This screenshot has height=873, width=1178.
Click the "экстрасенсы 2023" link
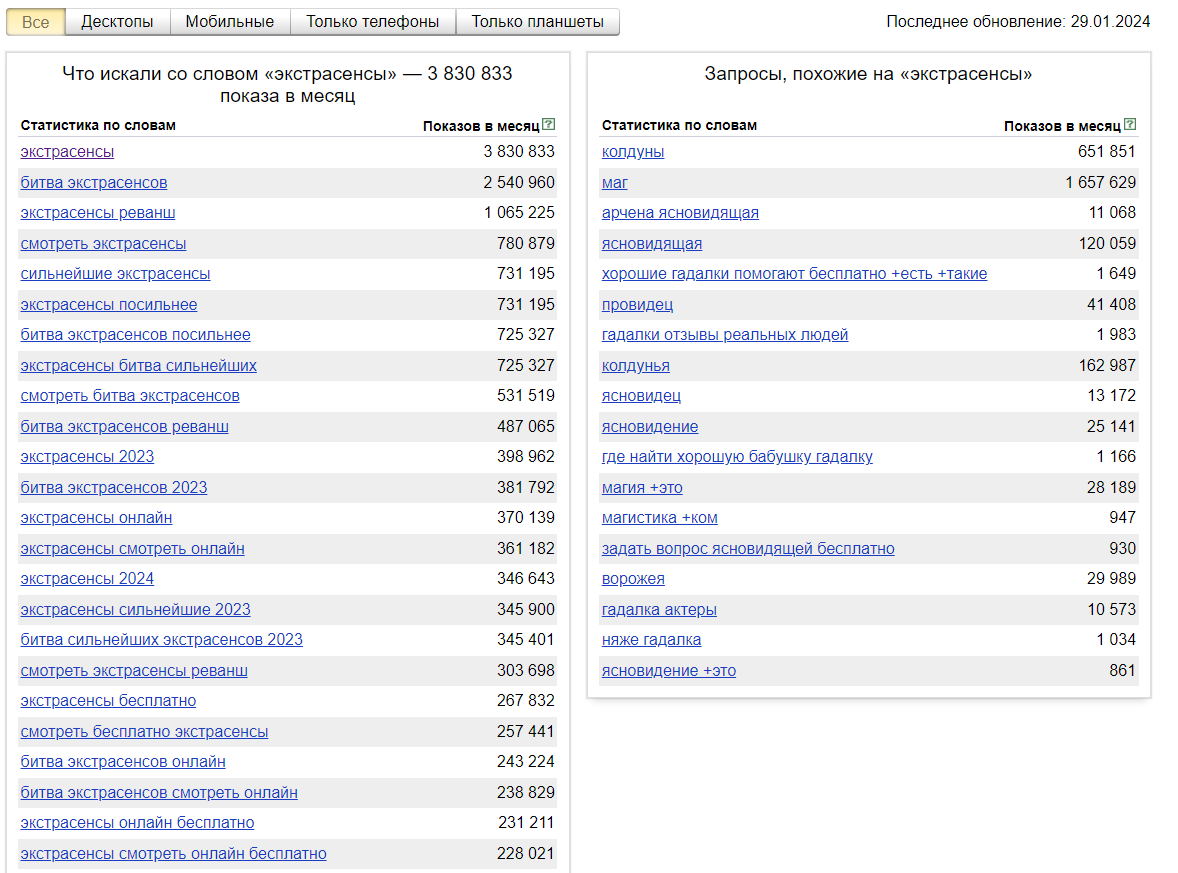[87, 456]
